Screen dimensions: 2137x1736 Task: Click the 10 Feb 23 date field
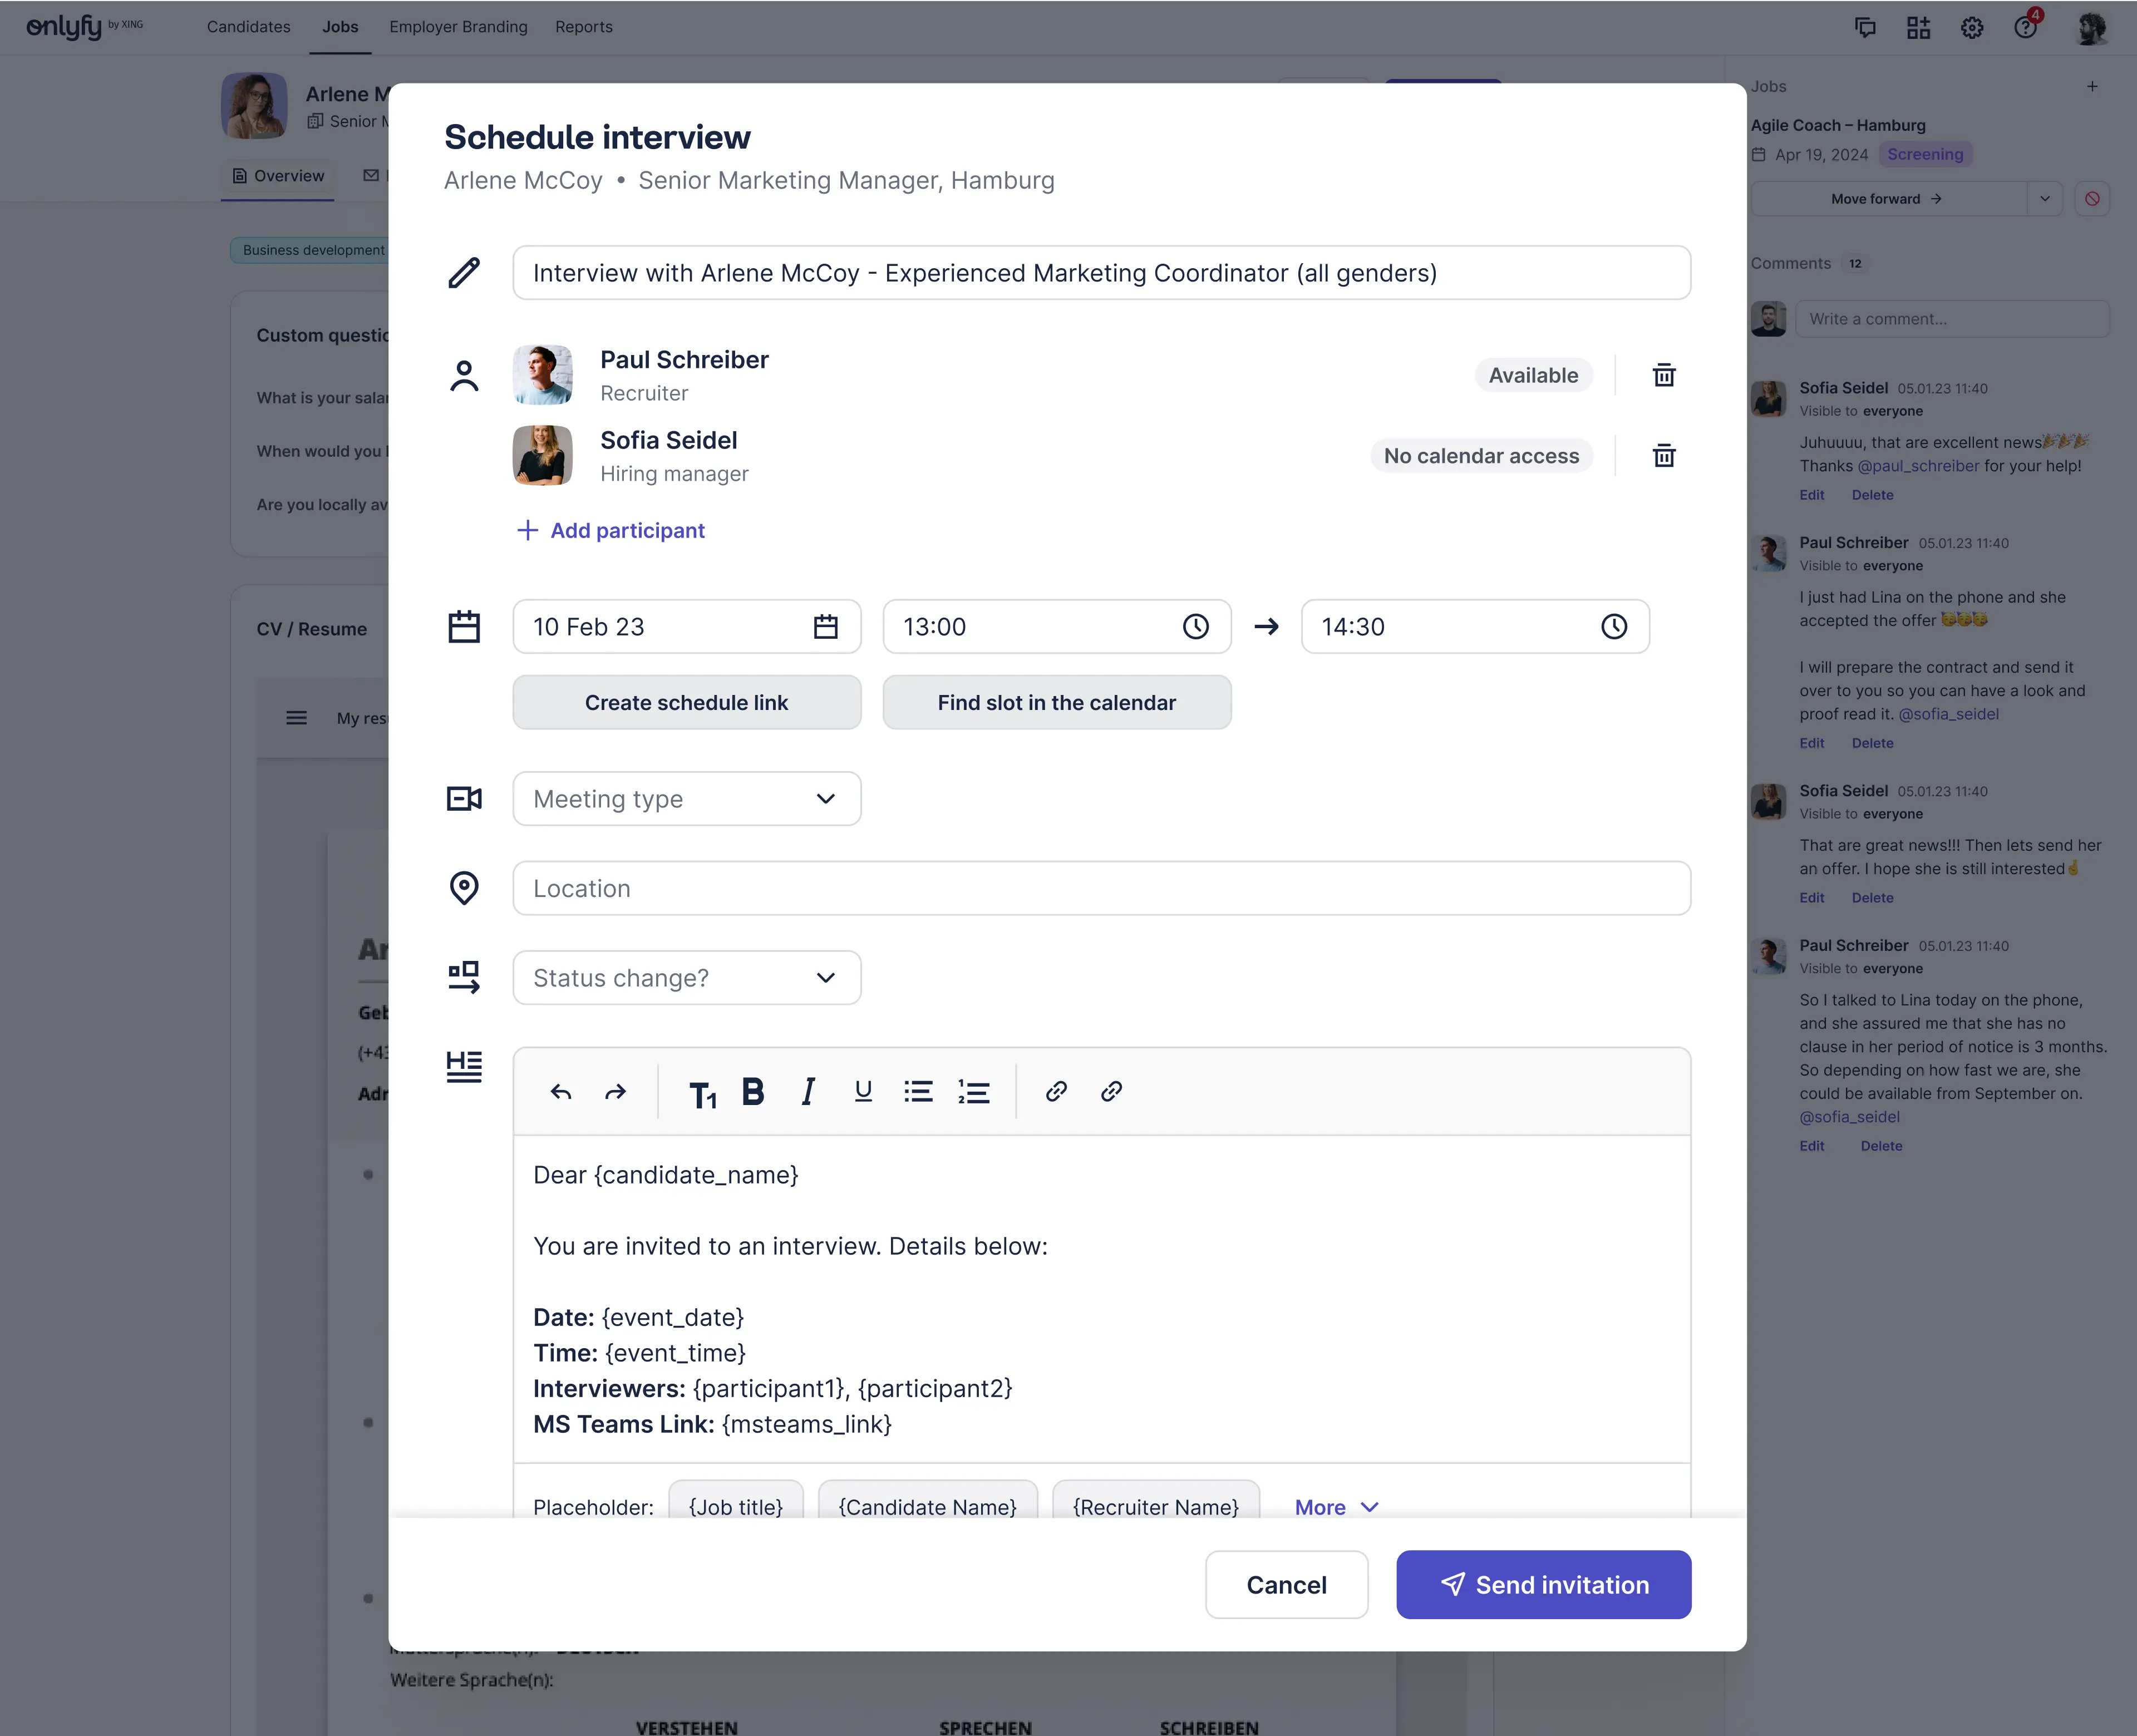click(x=687, y=627)
